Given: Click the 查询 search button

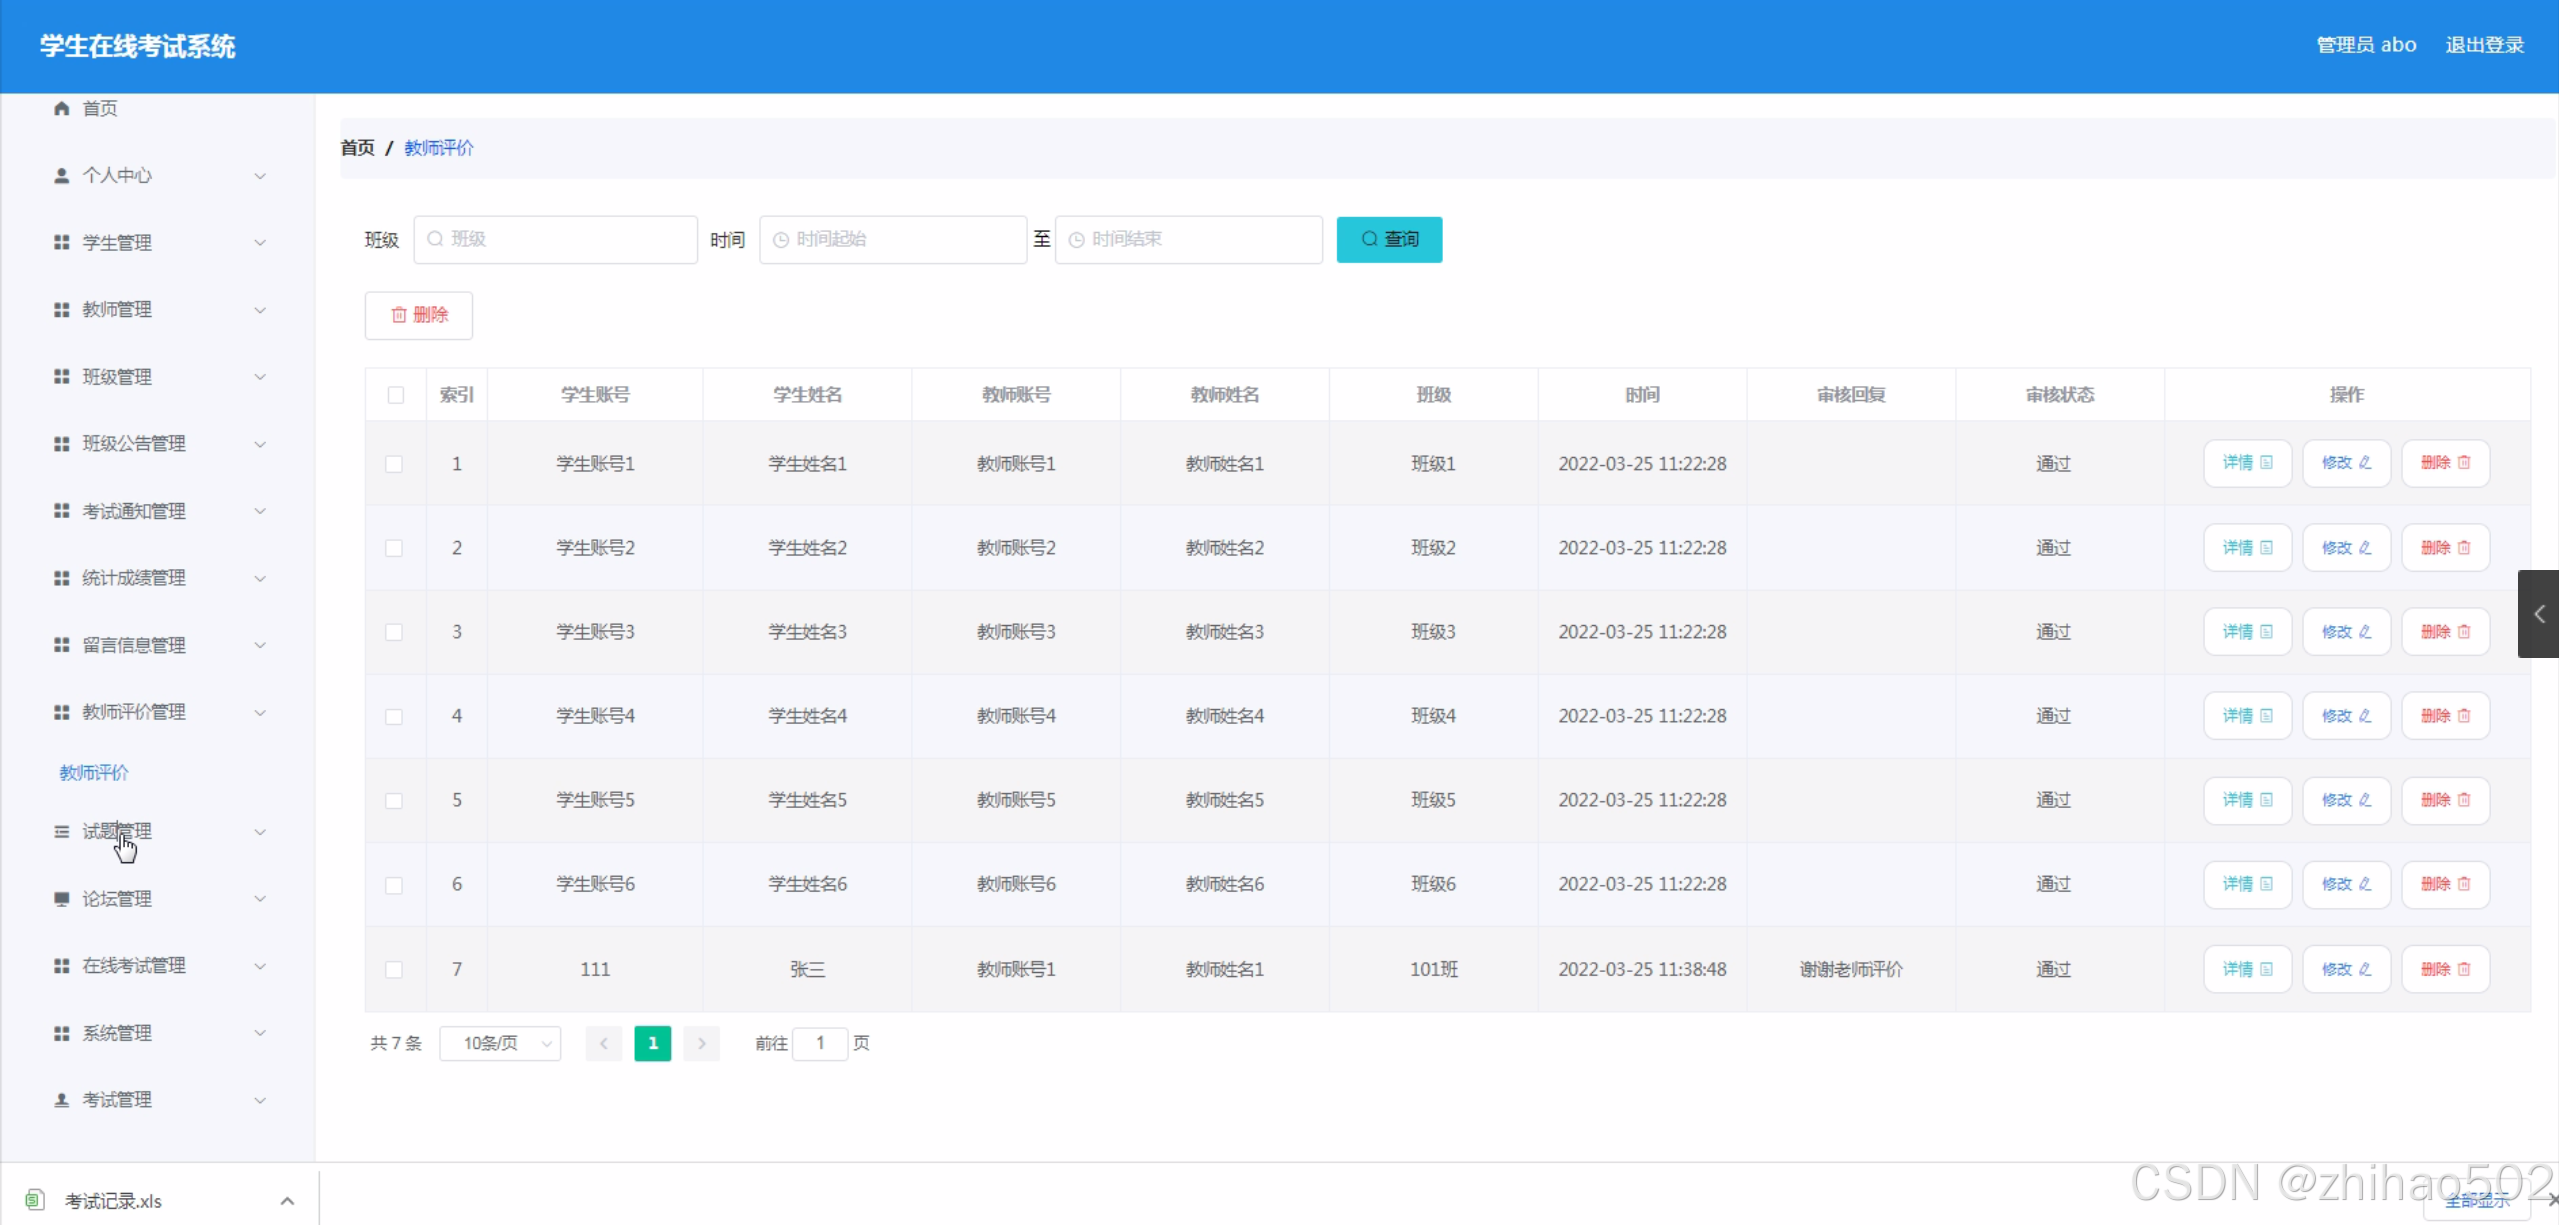Looking at the screenshot, I should coord(1388,239).
